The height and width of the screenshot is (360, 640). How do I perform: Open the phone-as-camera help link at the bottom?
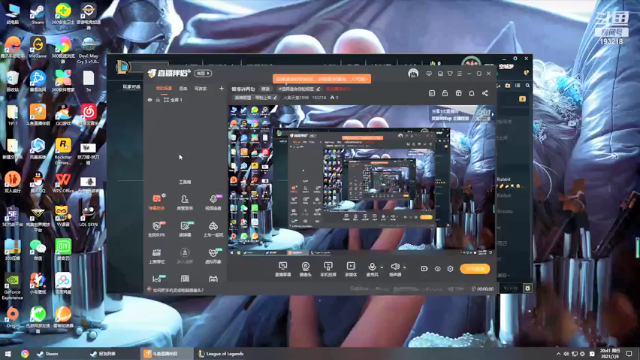(178, 290)
